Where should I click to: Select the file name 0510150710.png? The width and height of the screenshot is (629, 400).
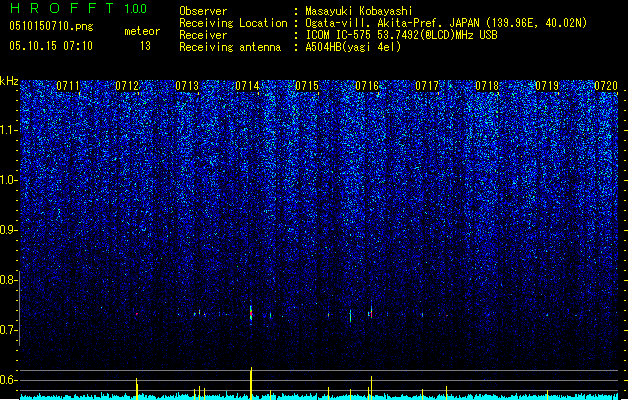[51, 26]
